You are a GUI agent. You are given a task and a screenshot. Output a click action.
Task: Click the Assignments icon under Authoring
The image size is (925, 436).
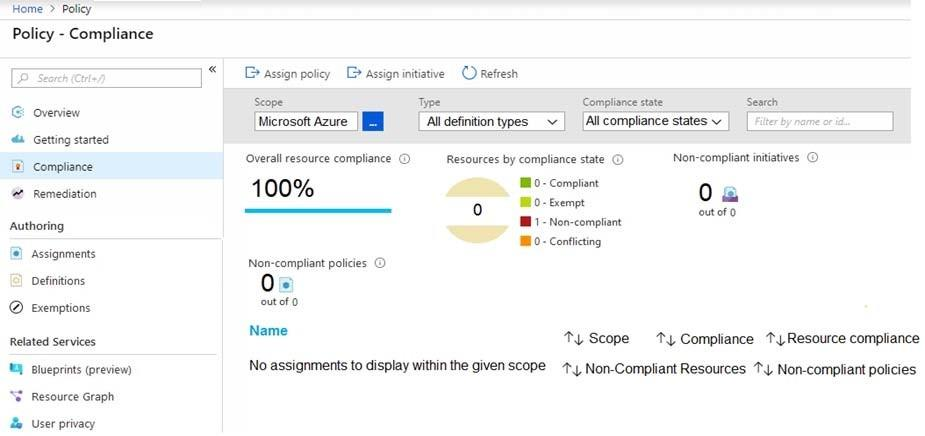(16, 254)
